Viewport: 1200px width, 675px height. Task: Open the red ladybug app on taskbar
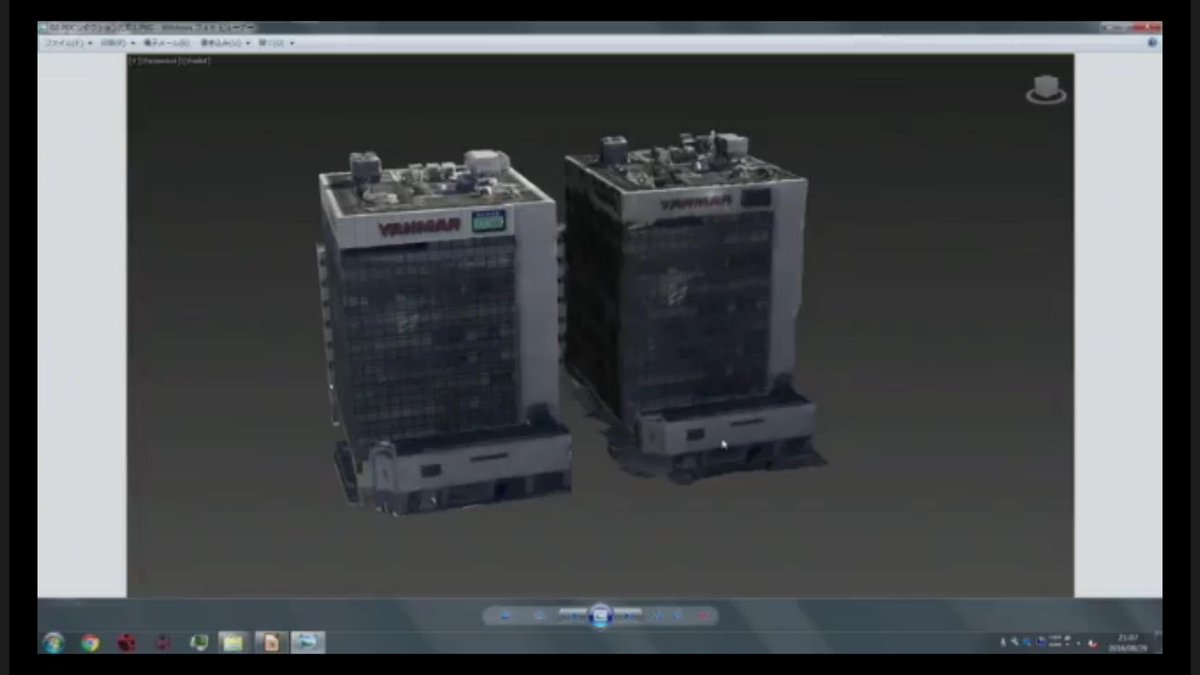click(x=126, y=642)
